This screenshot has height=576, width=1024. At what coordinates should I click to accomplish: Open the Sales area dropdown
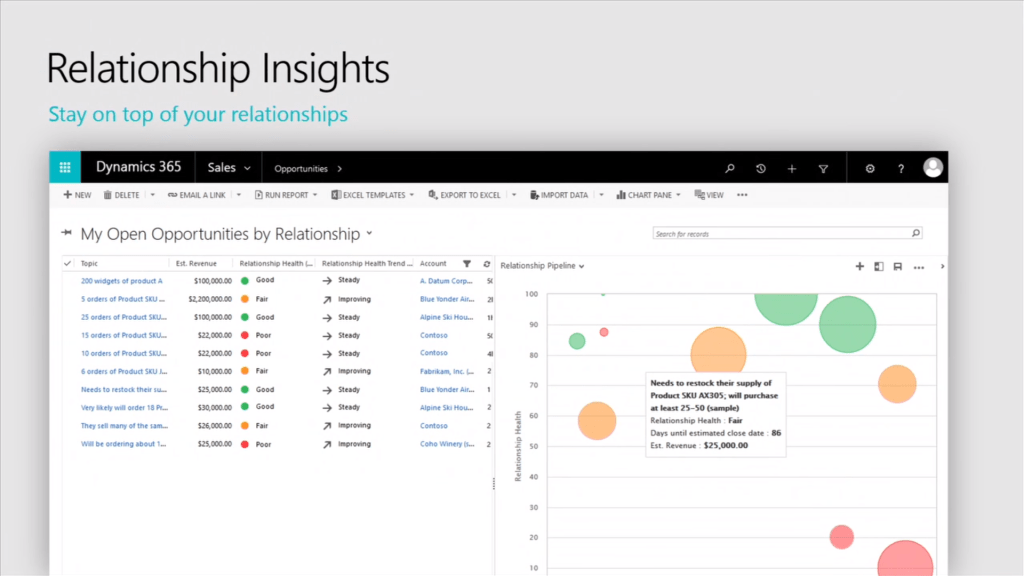coord(228,167)
